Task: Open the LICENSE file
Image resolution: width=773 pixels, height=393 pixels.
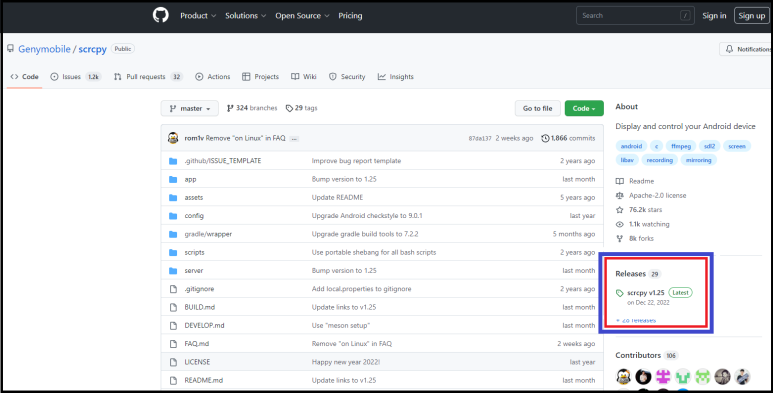Action: 197,361
